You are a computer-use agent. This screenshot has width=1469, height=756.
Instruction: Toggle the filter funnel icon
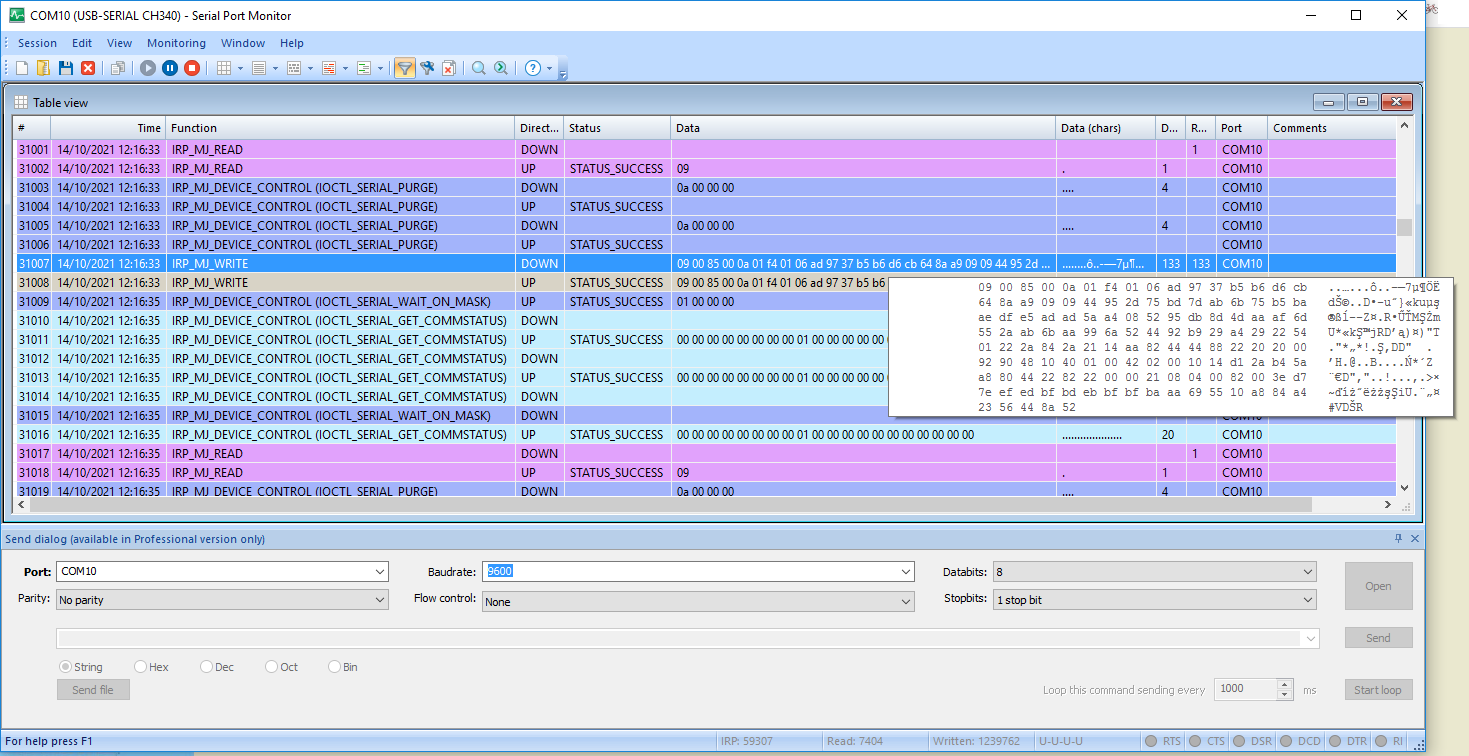pyautogui.click(x=404, y=68)
